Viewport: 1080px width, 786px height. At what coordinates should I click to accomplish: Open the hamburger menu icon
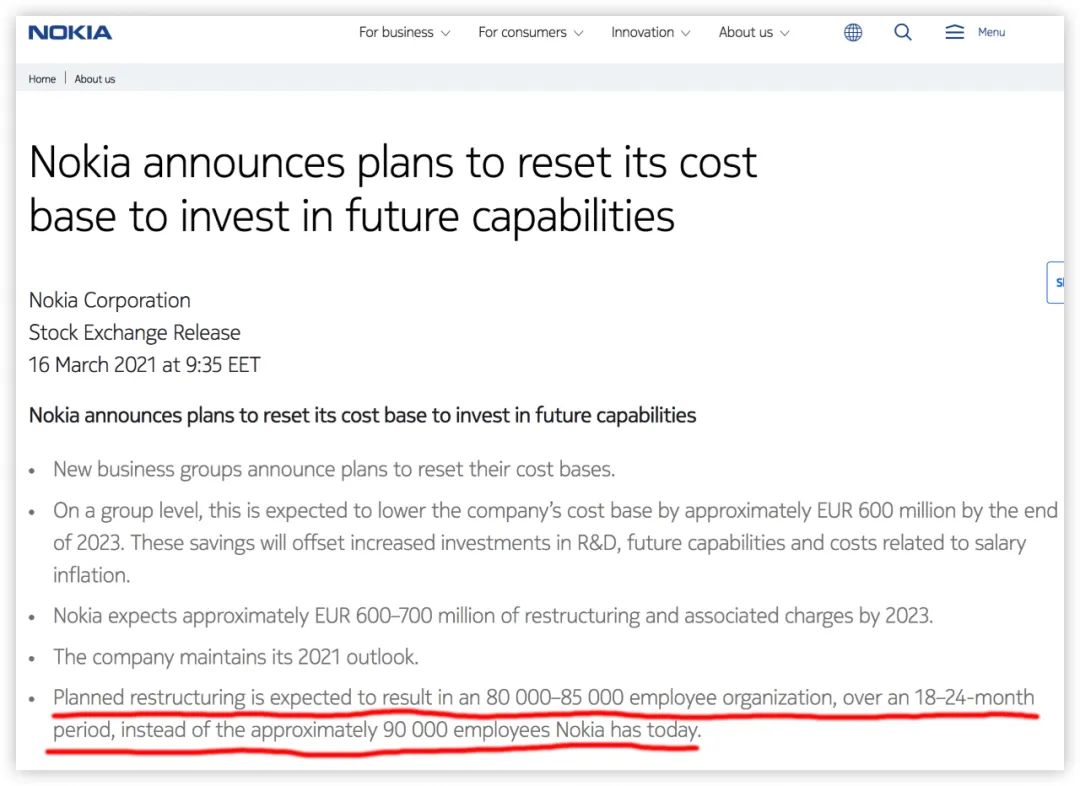click(x=954, y=33)
